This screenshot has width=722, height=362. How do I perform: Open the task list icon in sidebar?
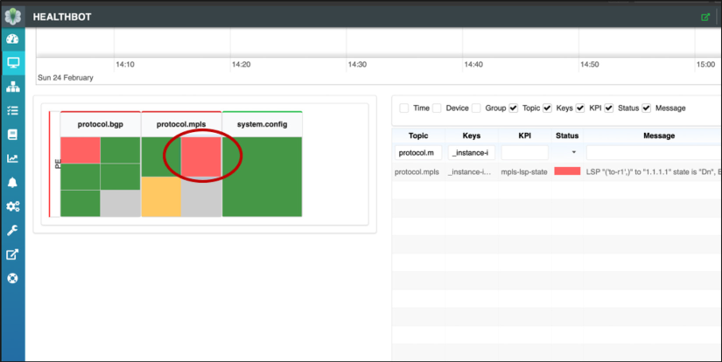(12, 111)
